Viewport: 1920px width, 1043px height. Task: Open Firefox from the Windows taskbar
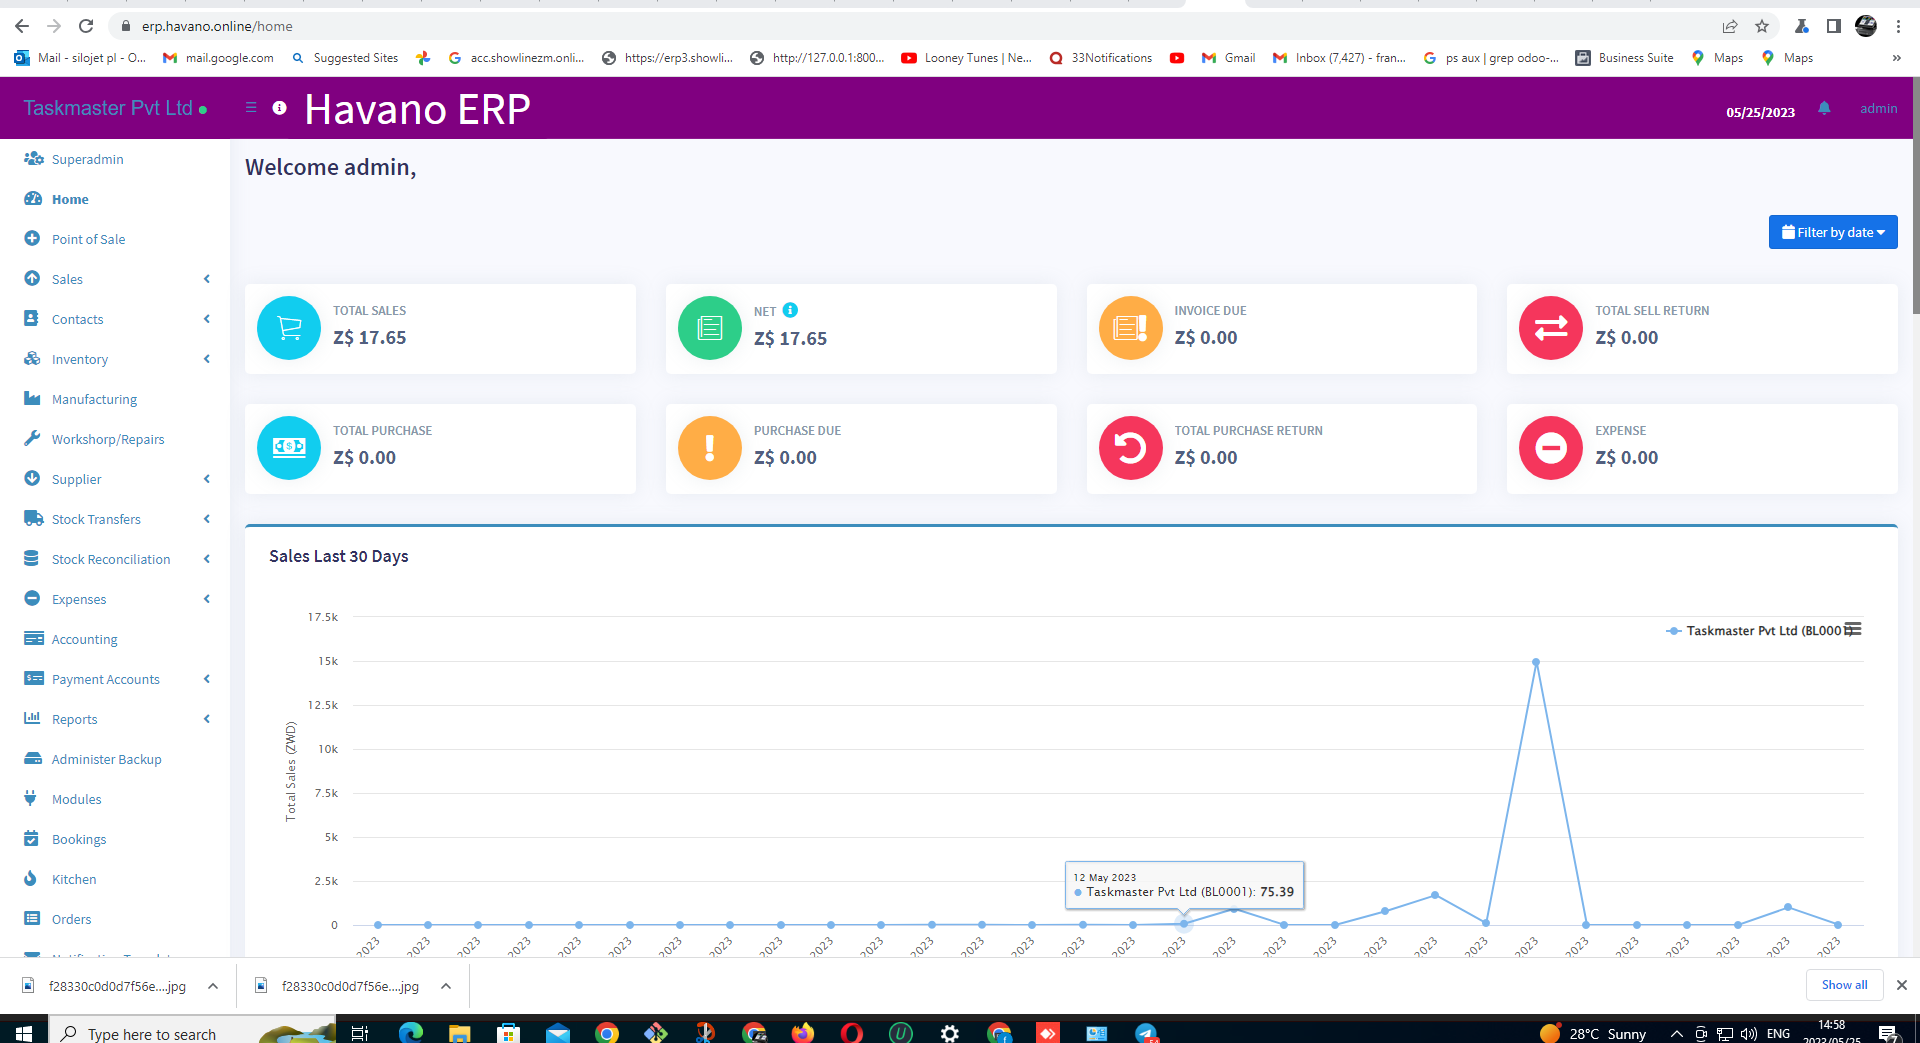coord(803,1033)
